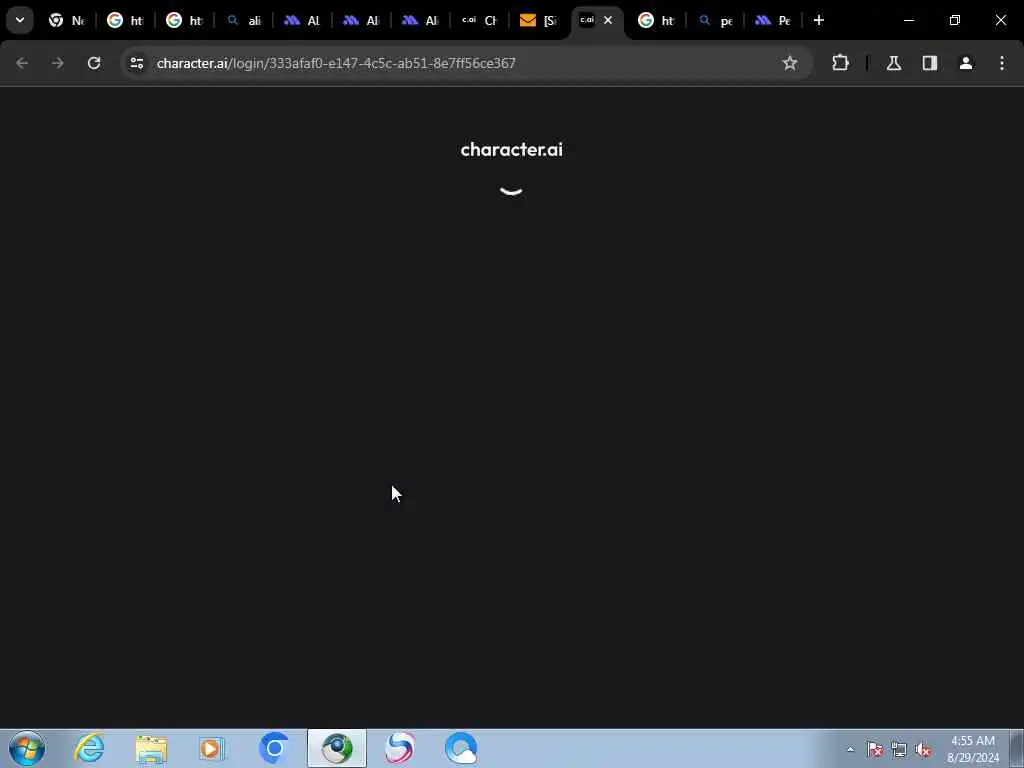Click the character.ai logo text
This screenshot has height=768, width=1024.
coord(511,150)
